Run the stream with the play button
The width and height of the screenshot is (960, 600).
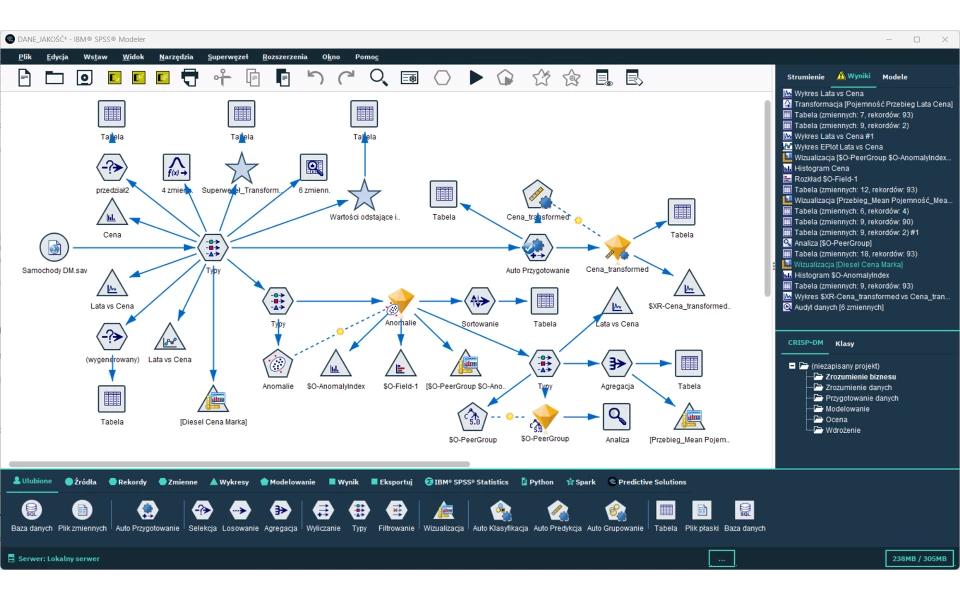[476, 77]
